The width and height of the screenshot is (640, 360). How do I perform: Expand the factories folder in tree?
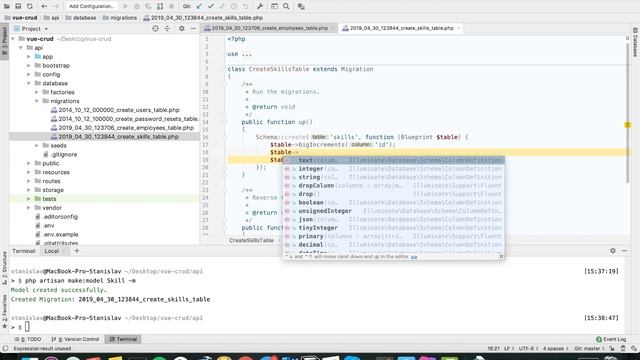tap(37, 92)
